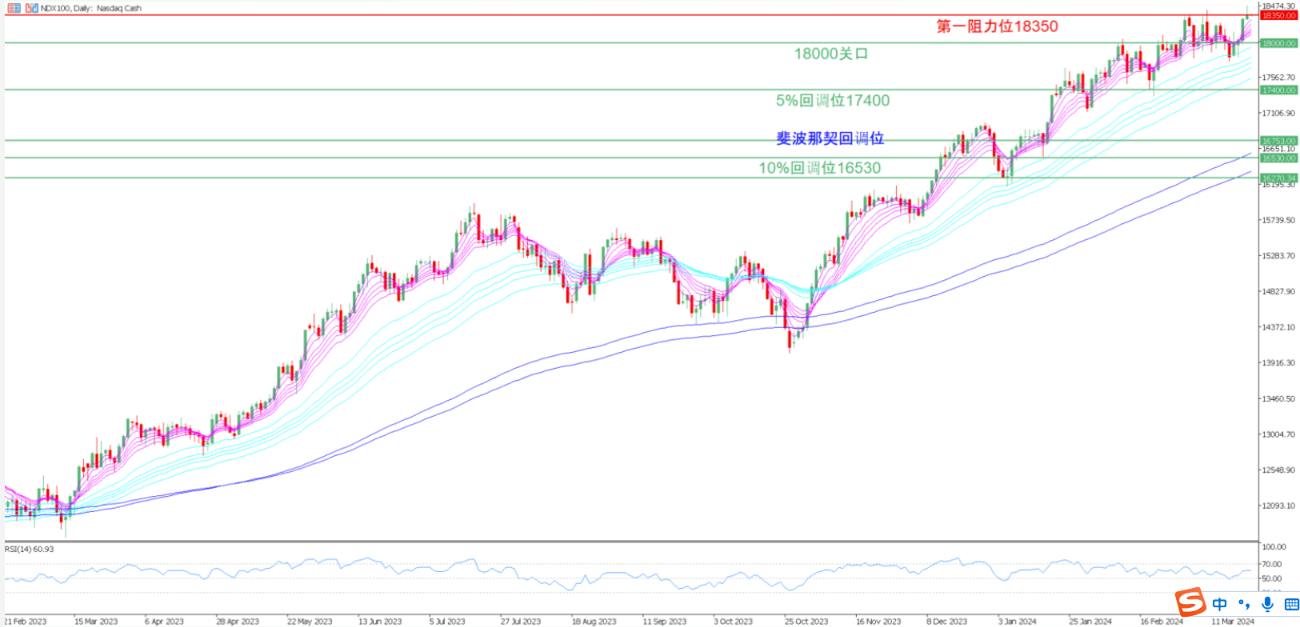Viewport: 1300px width, 627px height.
Task: Click the chart trade icon beside NDX100 title
Action: click(x=32, y=8)
